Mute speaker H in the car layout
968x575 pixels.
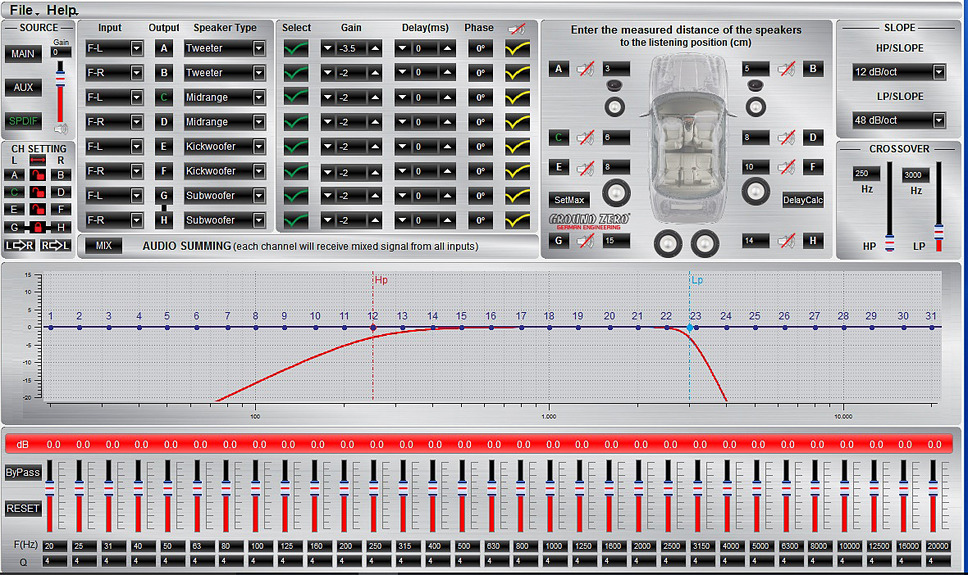(x=787, y=241)
